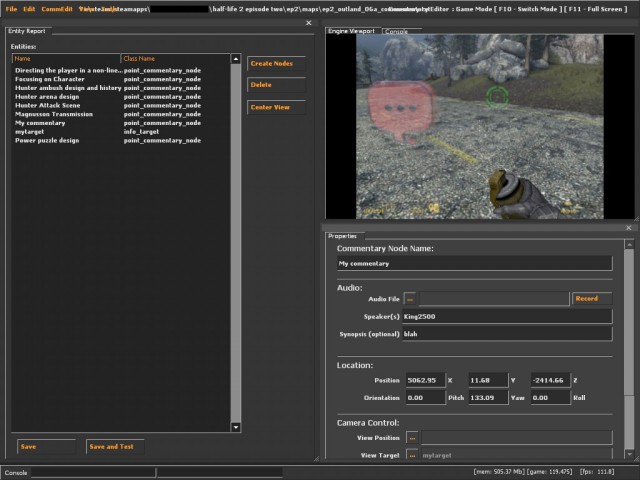Click the Center View button
640x480 pixels.
pyautogui.click(x=276, y=107)
